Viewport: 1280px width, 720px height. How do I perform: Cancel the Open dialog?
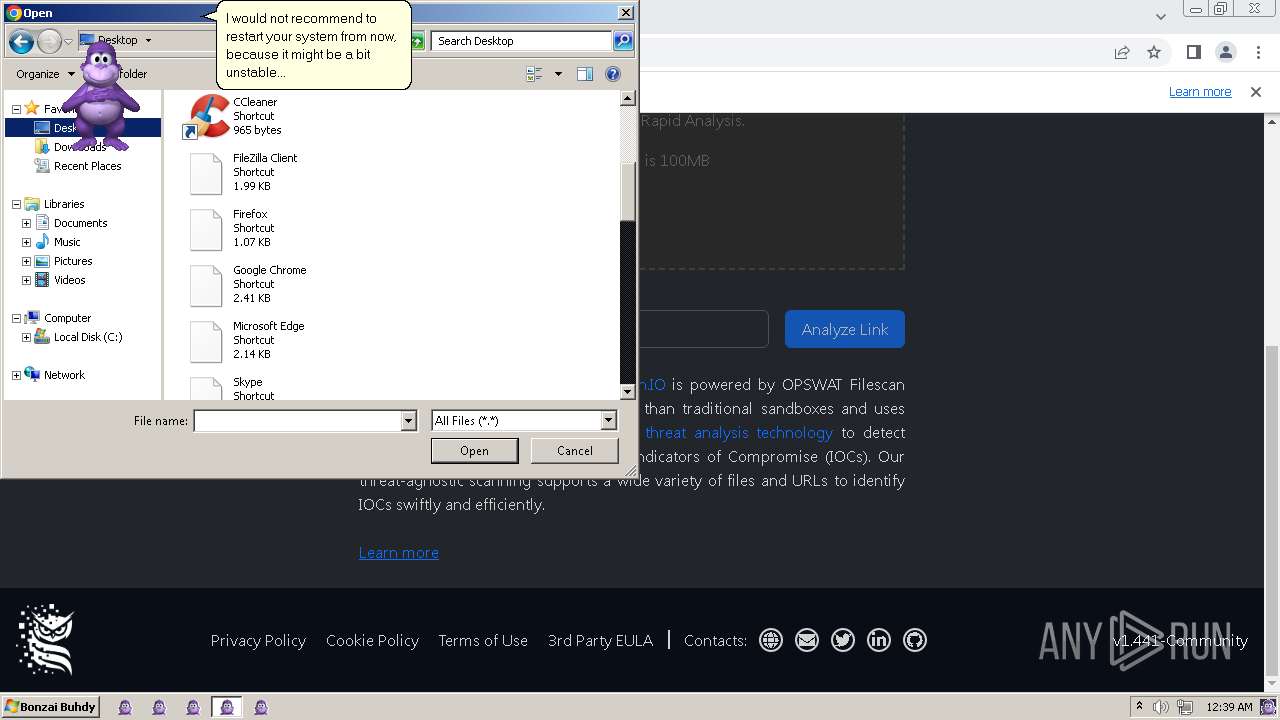(574, 451)
